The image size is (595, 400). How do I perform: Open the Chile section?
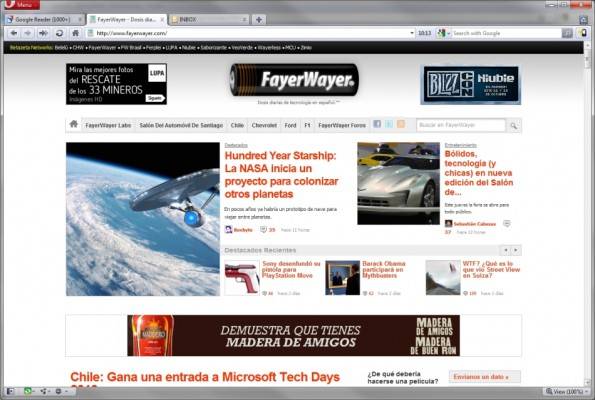pos(237,125)
